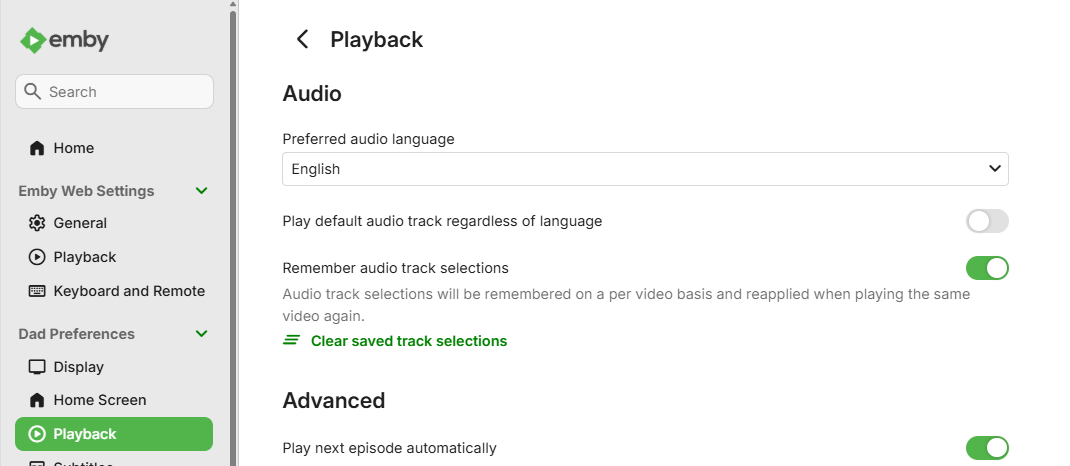
Task: Click the Home house icon in sidebar
Action: 37,148
